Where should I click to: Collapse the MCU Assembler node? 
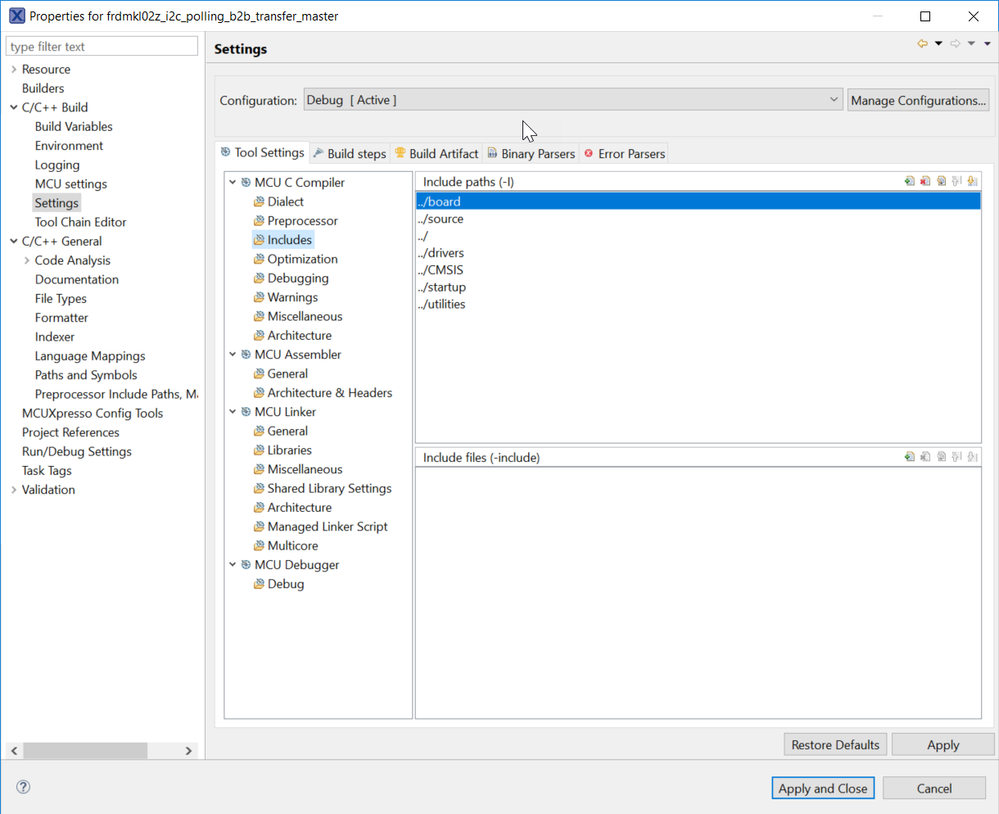pyautogui.click(x=233, y=354)
